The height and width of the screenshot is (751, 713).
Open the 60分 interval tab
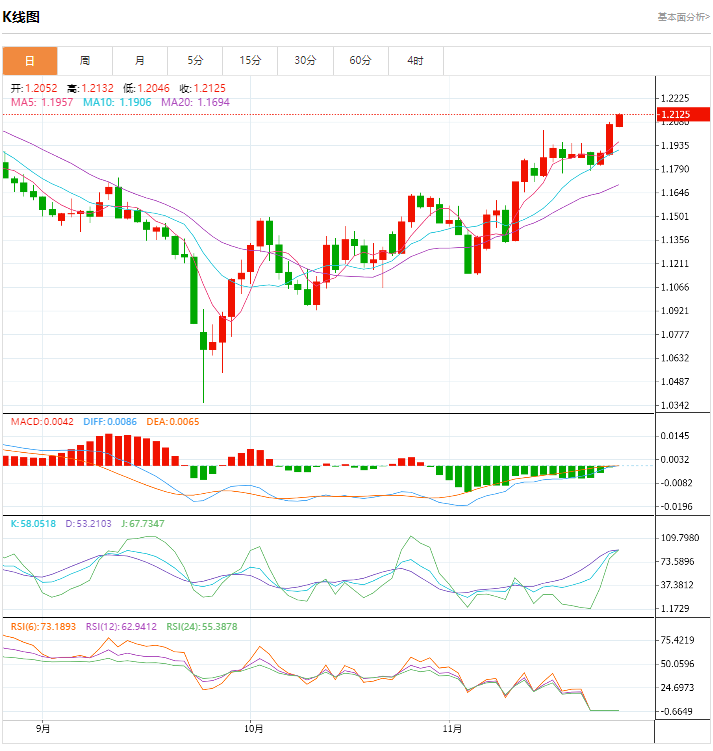tap(361, 61)
